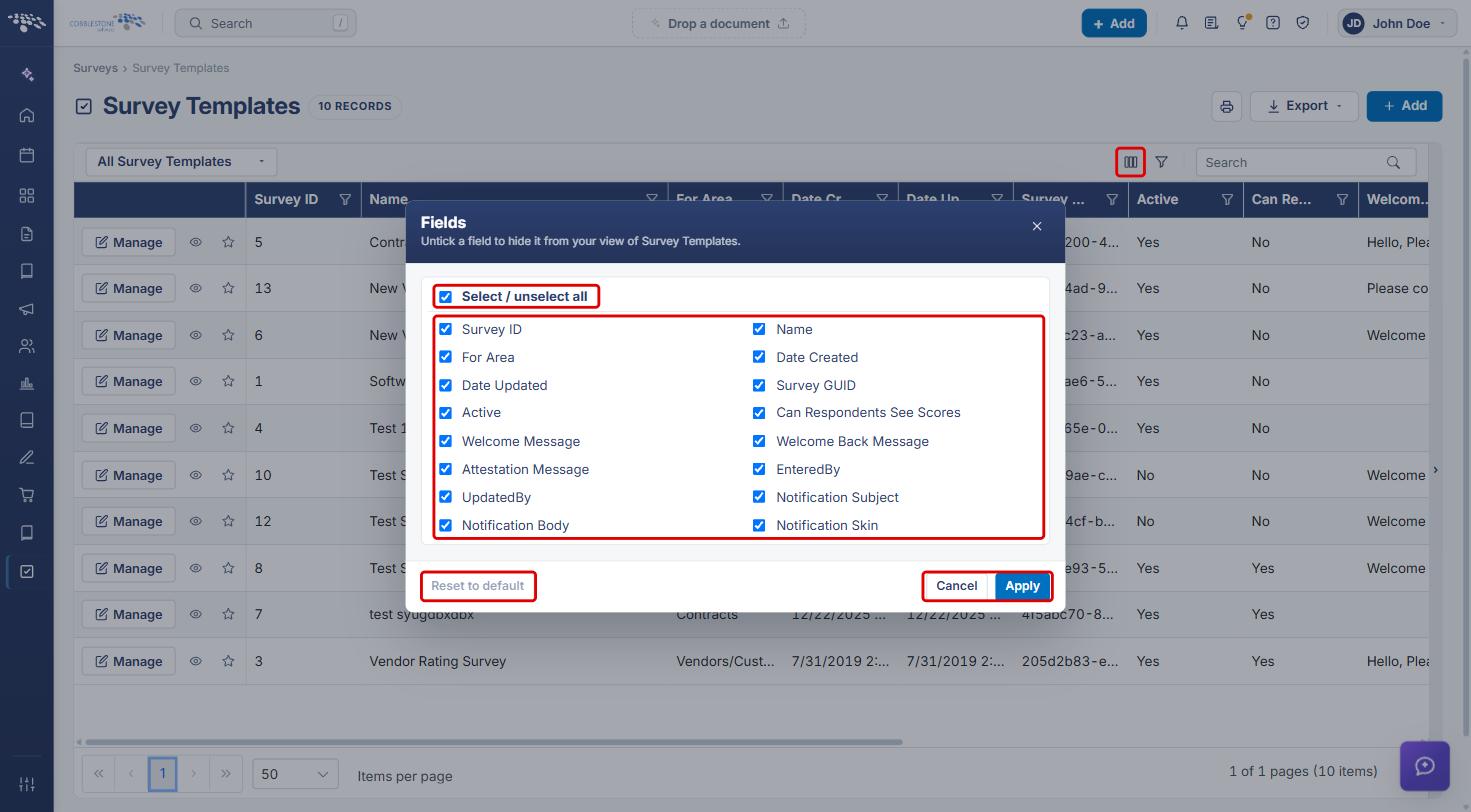Open the 50 items per page dropdown
Viewport: 1471px width, 812px height.
point(295,774)
